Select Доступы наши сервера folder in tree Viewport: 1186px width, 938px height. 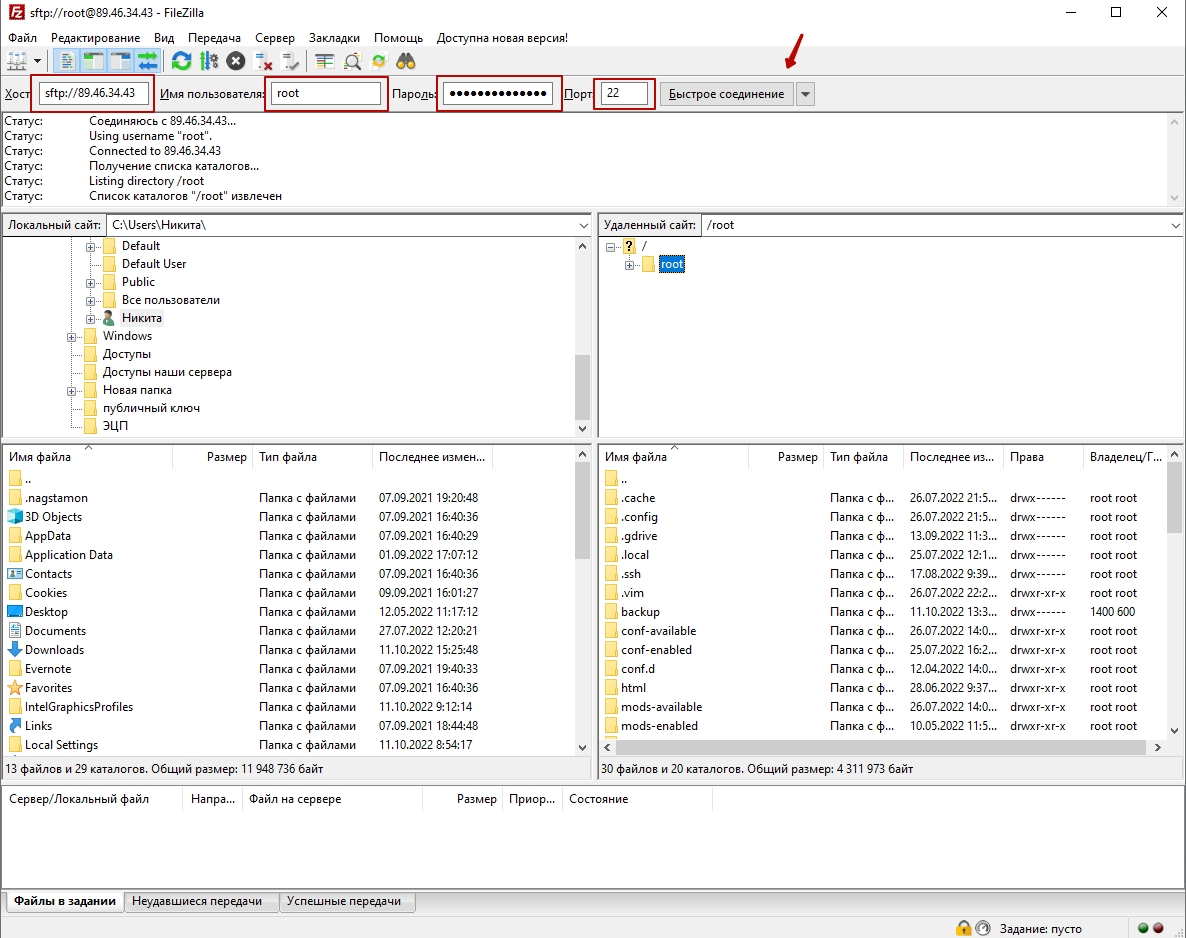tap(167, 372)
